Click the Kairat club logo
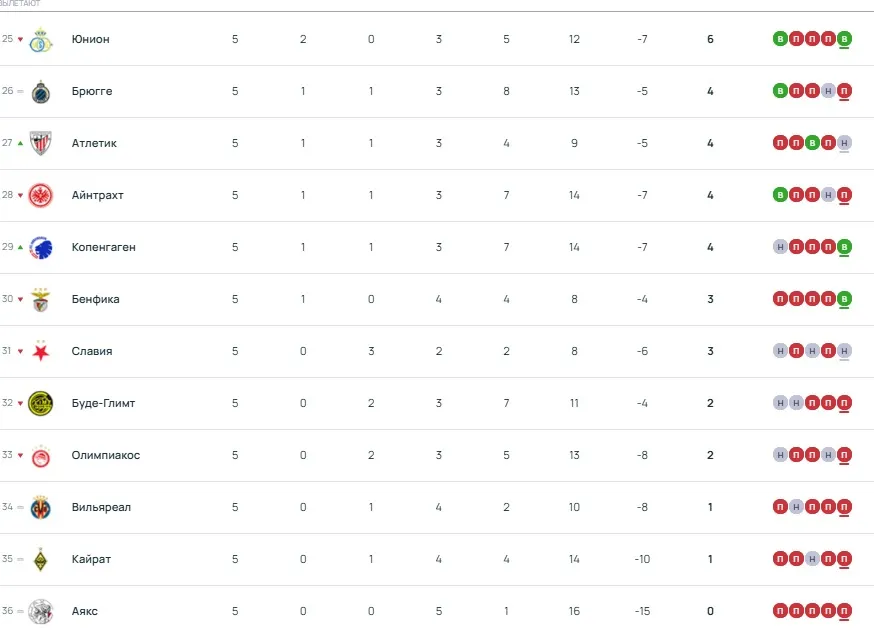 [x=41, y=560]
